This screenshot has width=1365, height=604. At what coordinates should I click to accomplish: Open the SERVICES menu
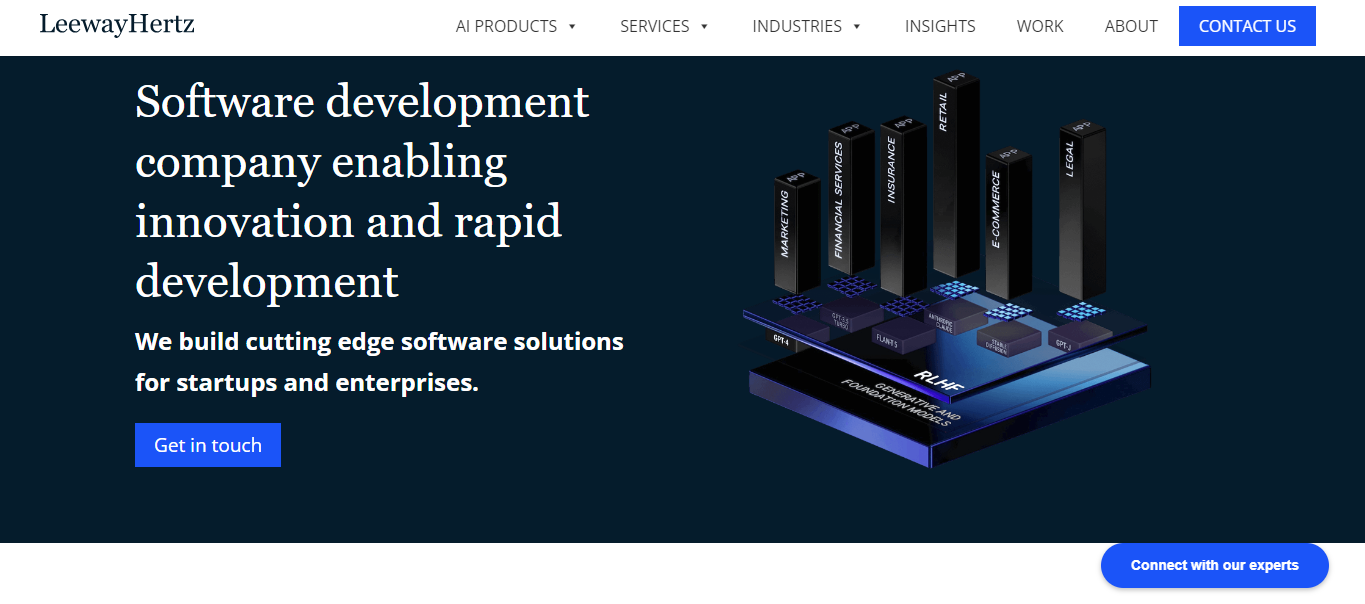654,27
